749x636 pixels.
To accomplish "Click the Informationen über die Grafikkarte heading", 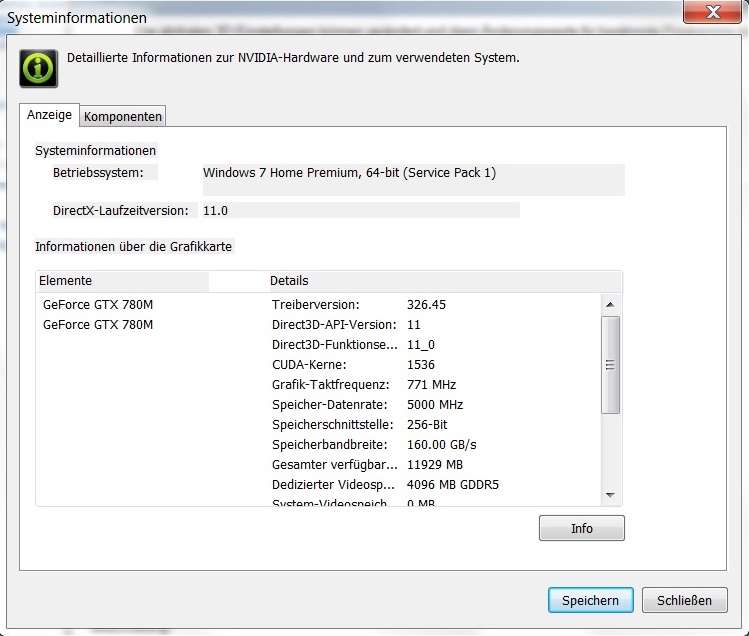I will pyautogui.click(x=133, y=247).
